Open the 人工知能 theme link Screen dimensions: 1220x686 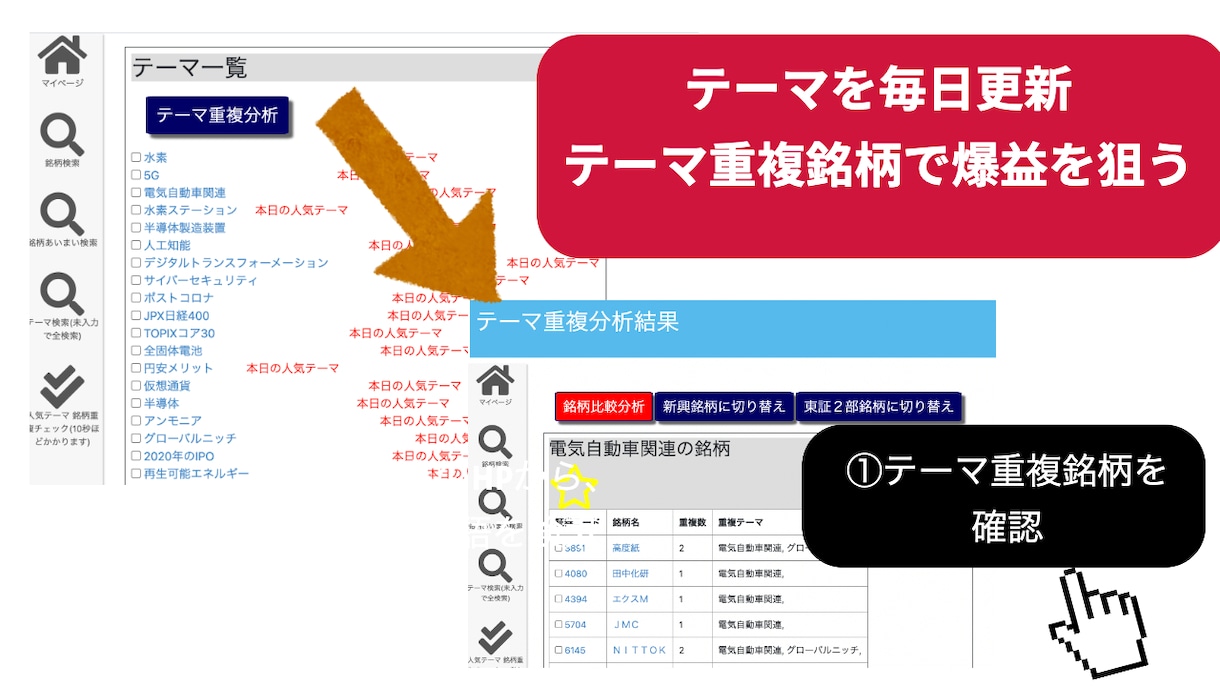click(x=166, y=245)
